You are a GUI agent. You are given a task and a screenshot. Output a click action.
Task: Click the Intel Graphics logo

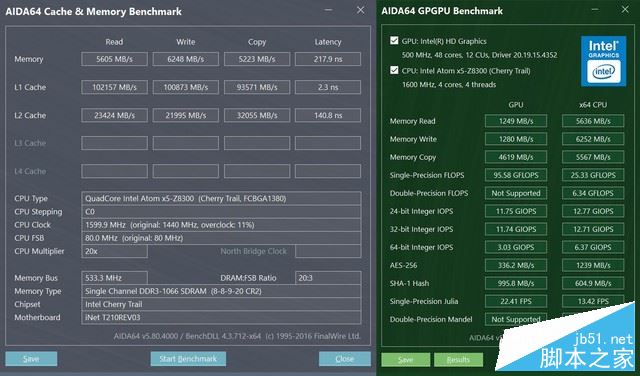click(603, 61)
